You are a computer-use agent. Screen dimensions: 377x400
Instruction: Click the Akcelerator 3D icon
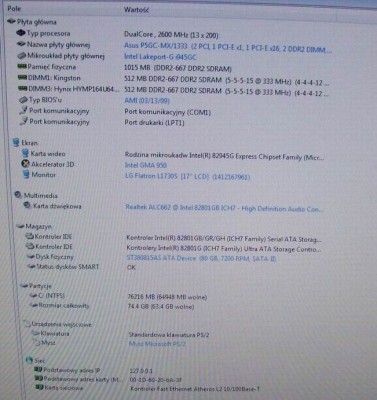click(x=25, y=164)
